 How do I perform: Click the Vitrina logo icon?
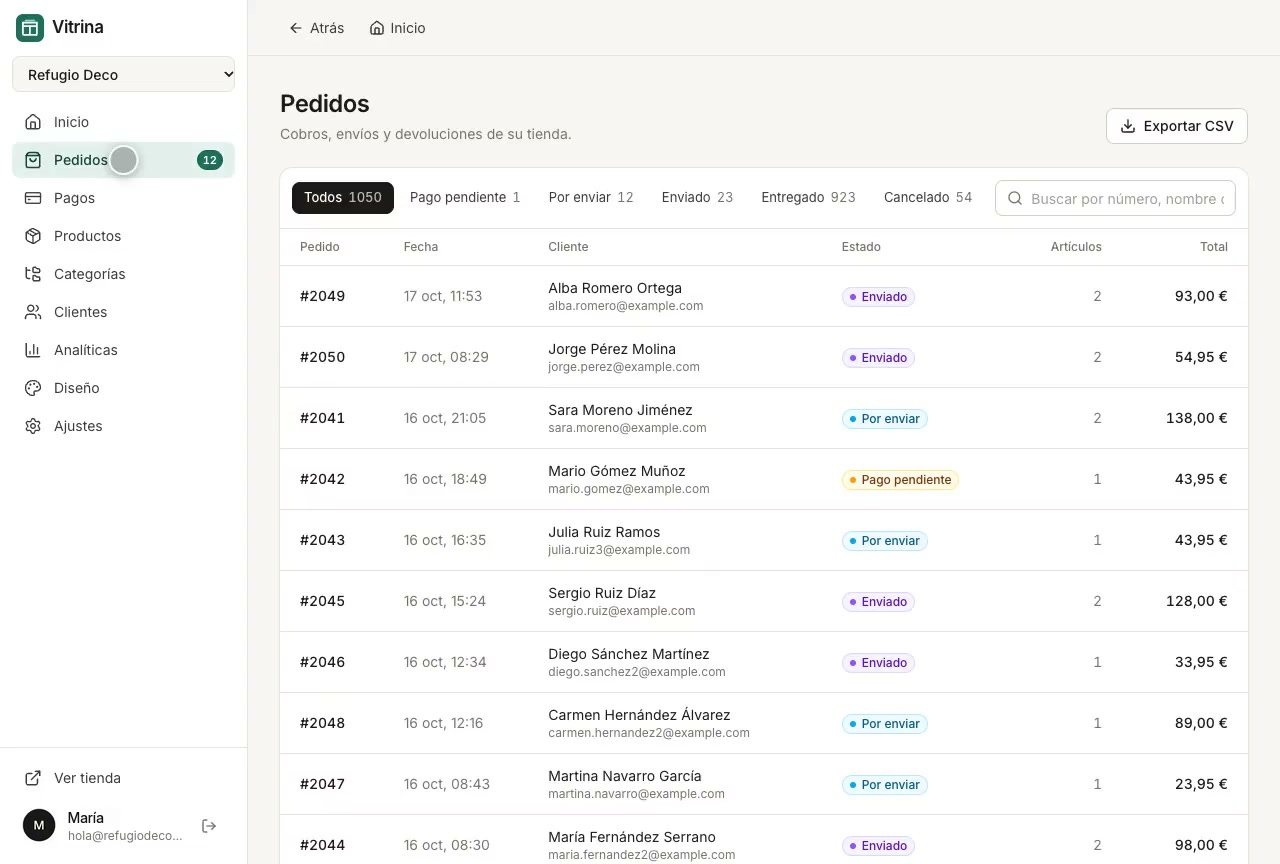pos(30,28)
